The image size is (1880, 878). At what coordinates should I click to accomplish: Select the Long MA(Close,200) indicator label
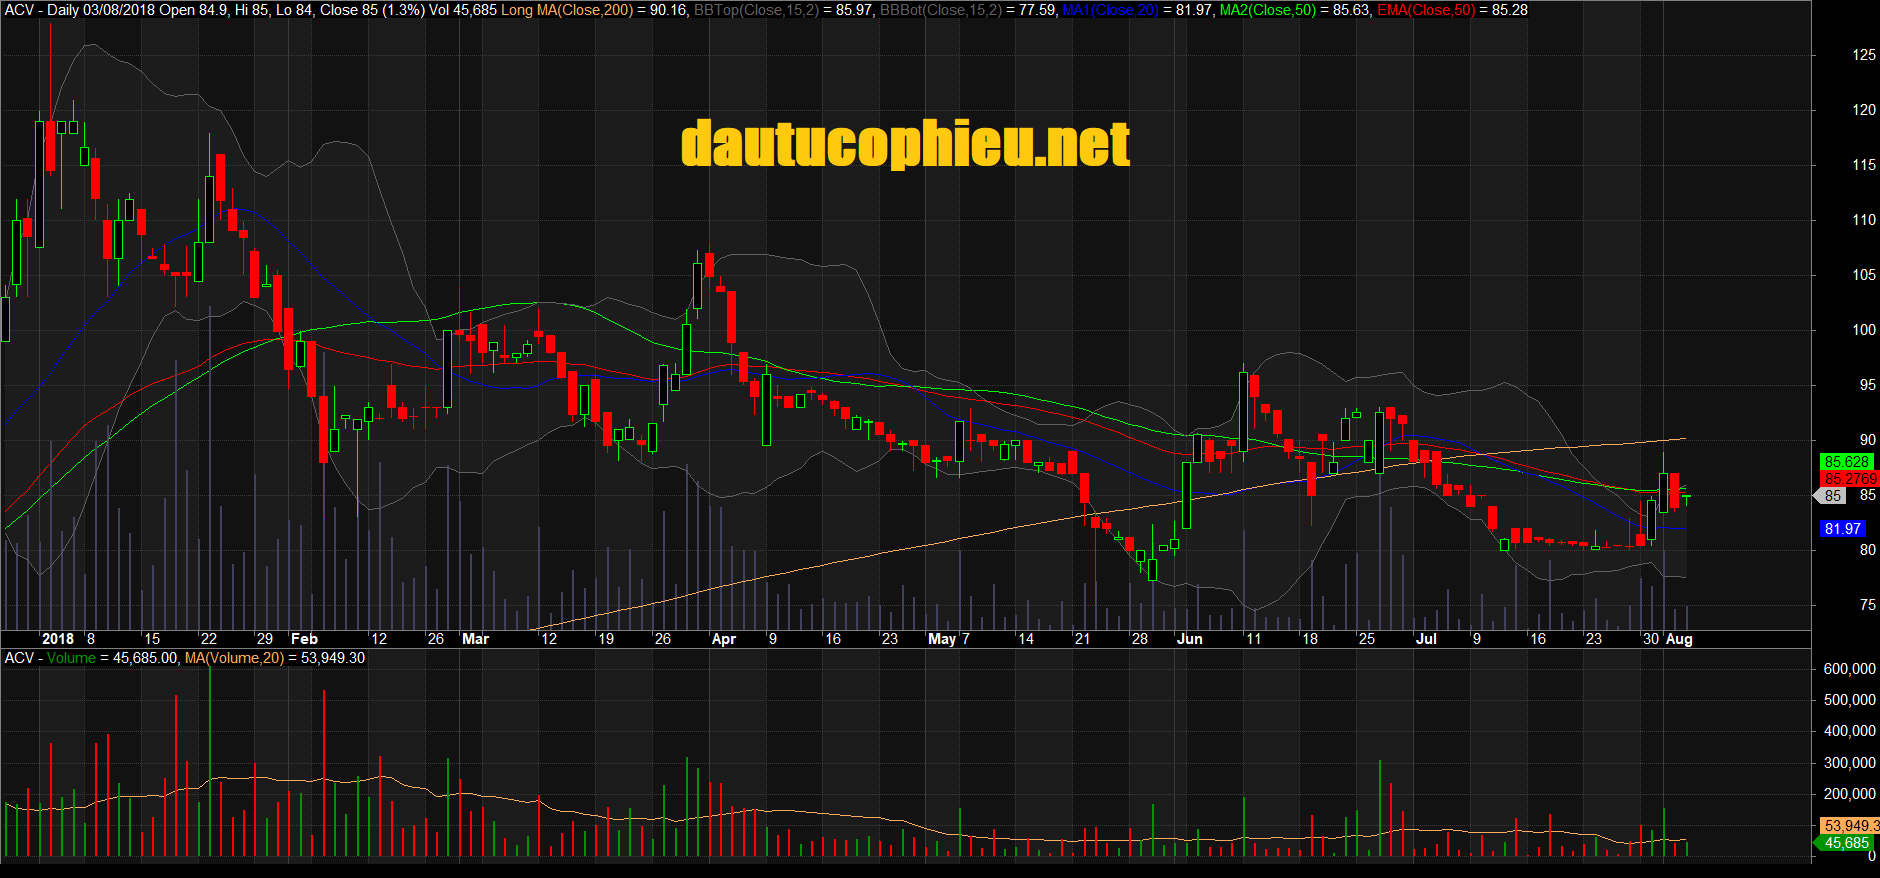tap(567, 10)
